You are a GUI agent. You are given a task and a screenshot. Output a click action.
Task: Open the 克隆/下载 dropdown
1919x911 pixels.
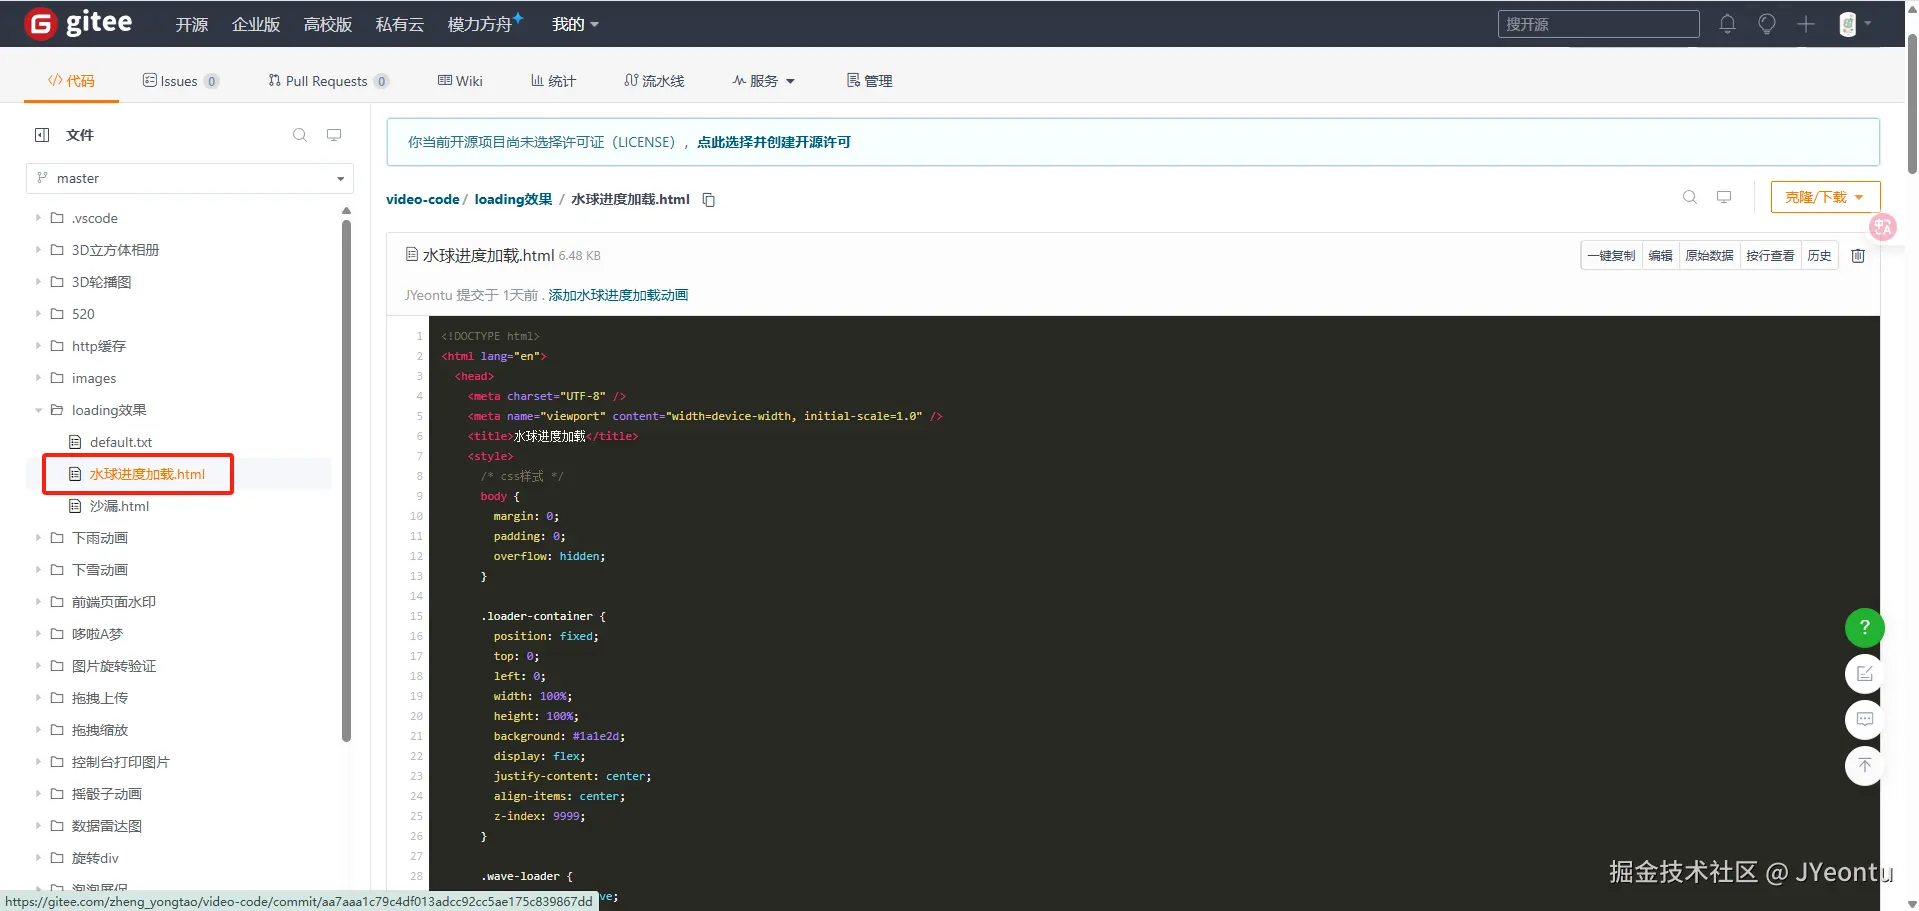[x=1825, y=197]
